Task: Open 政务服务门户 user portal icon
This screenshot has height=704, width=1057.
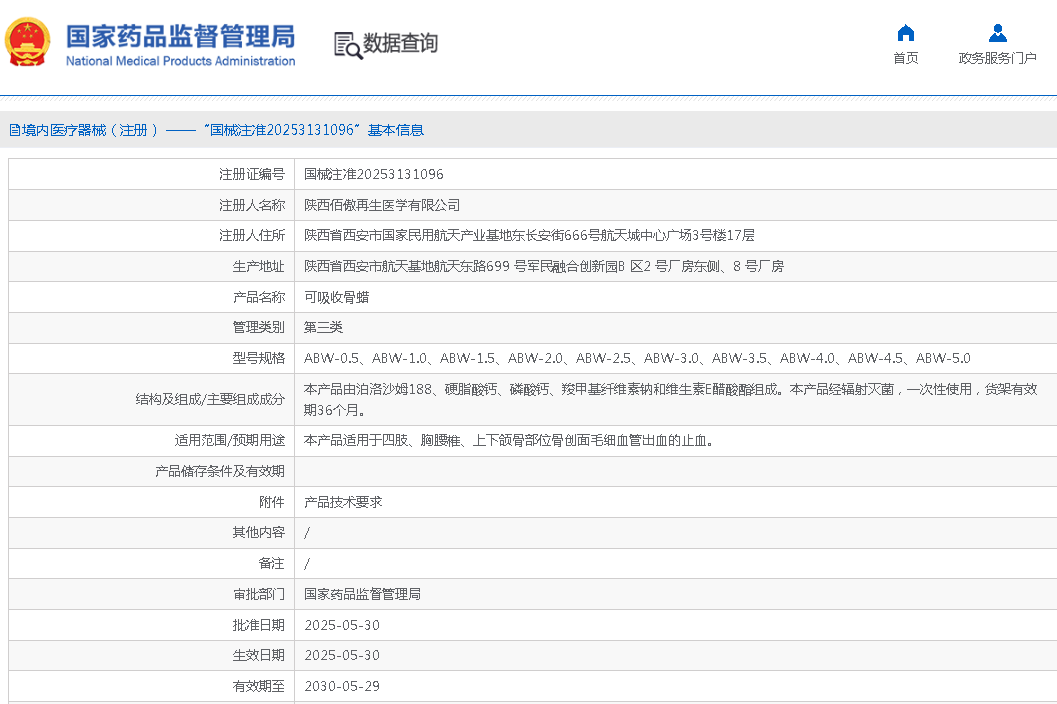Action: pyautogui.click(x=998, y=32)
